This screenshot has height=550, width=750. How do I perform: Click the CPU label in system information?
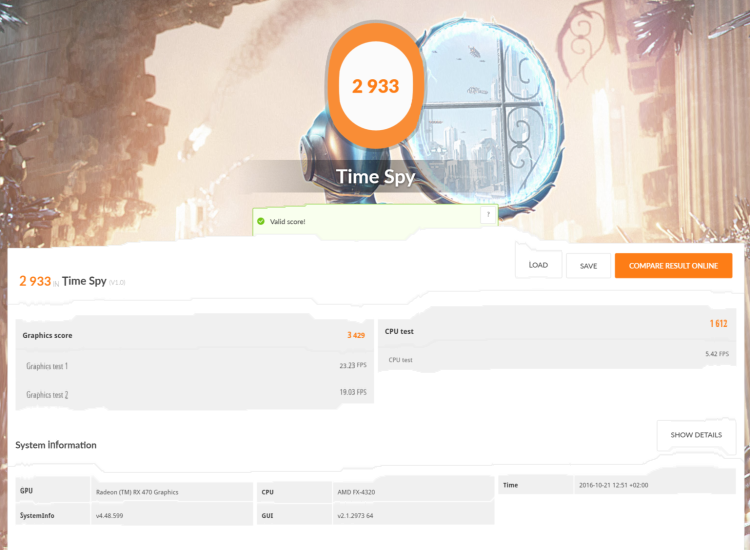[294, 492]
